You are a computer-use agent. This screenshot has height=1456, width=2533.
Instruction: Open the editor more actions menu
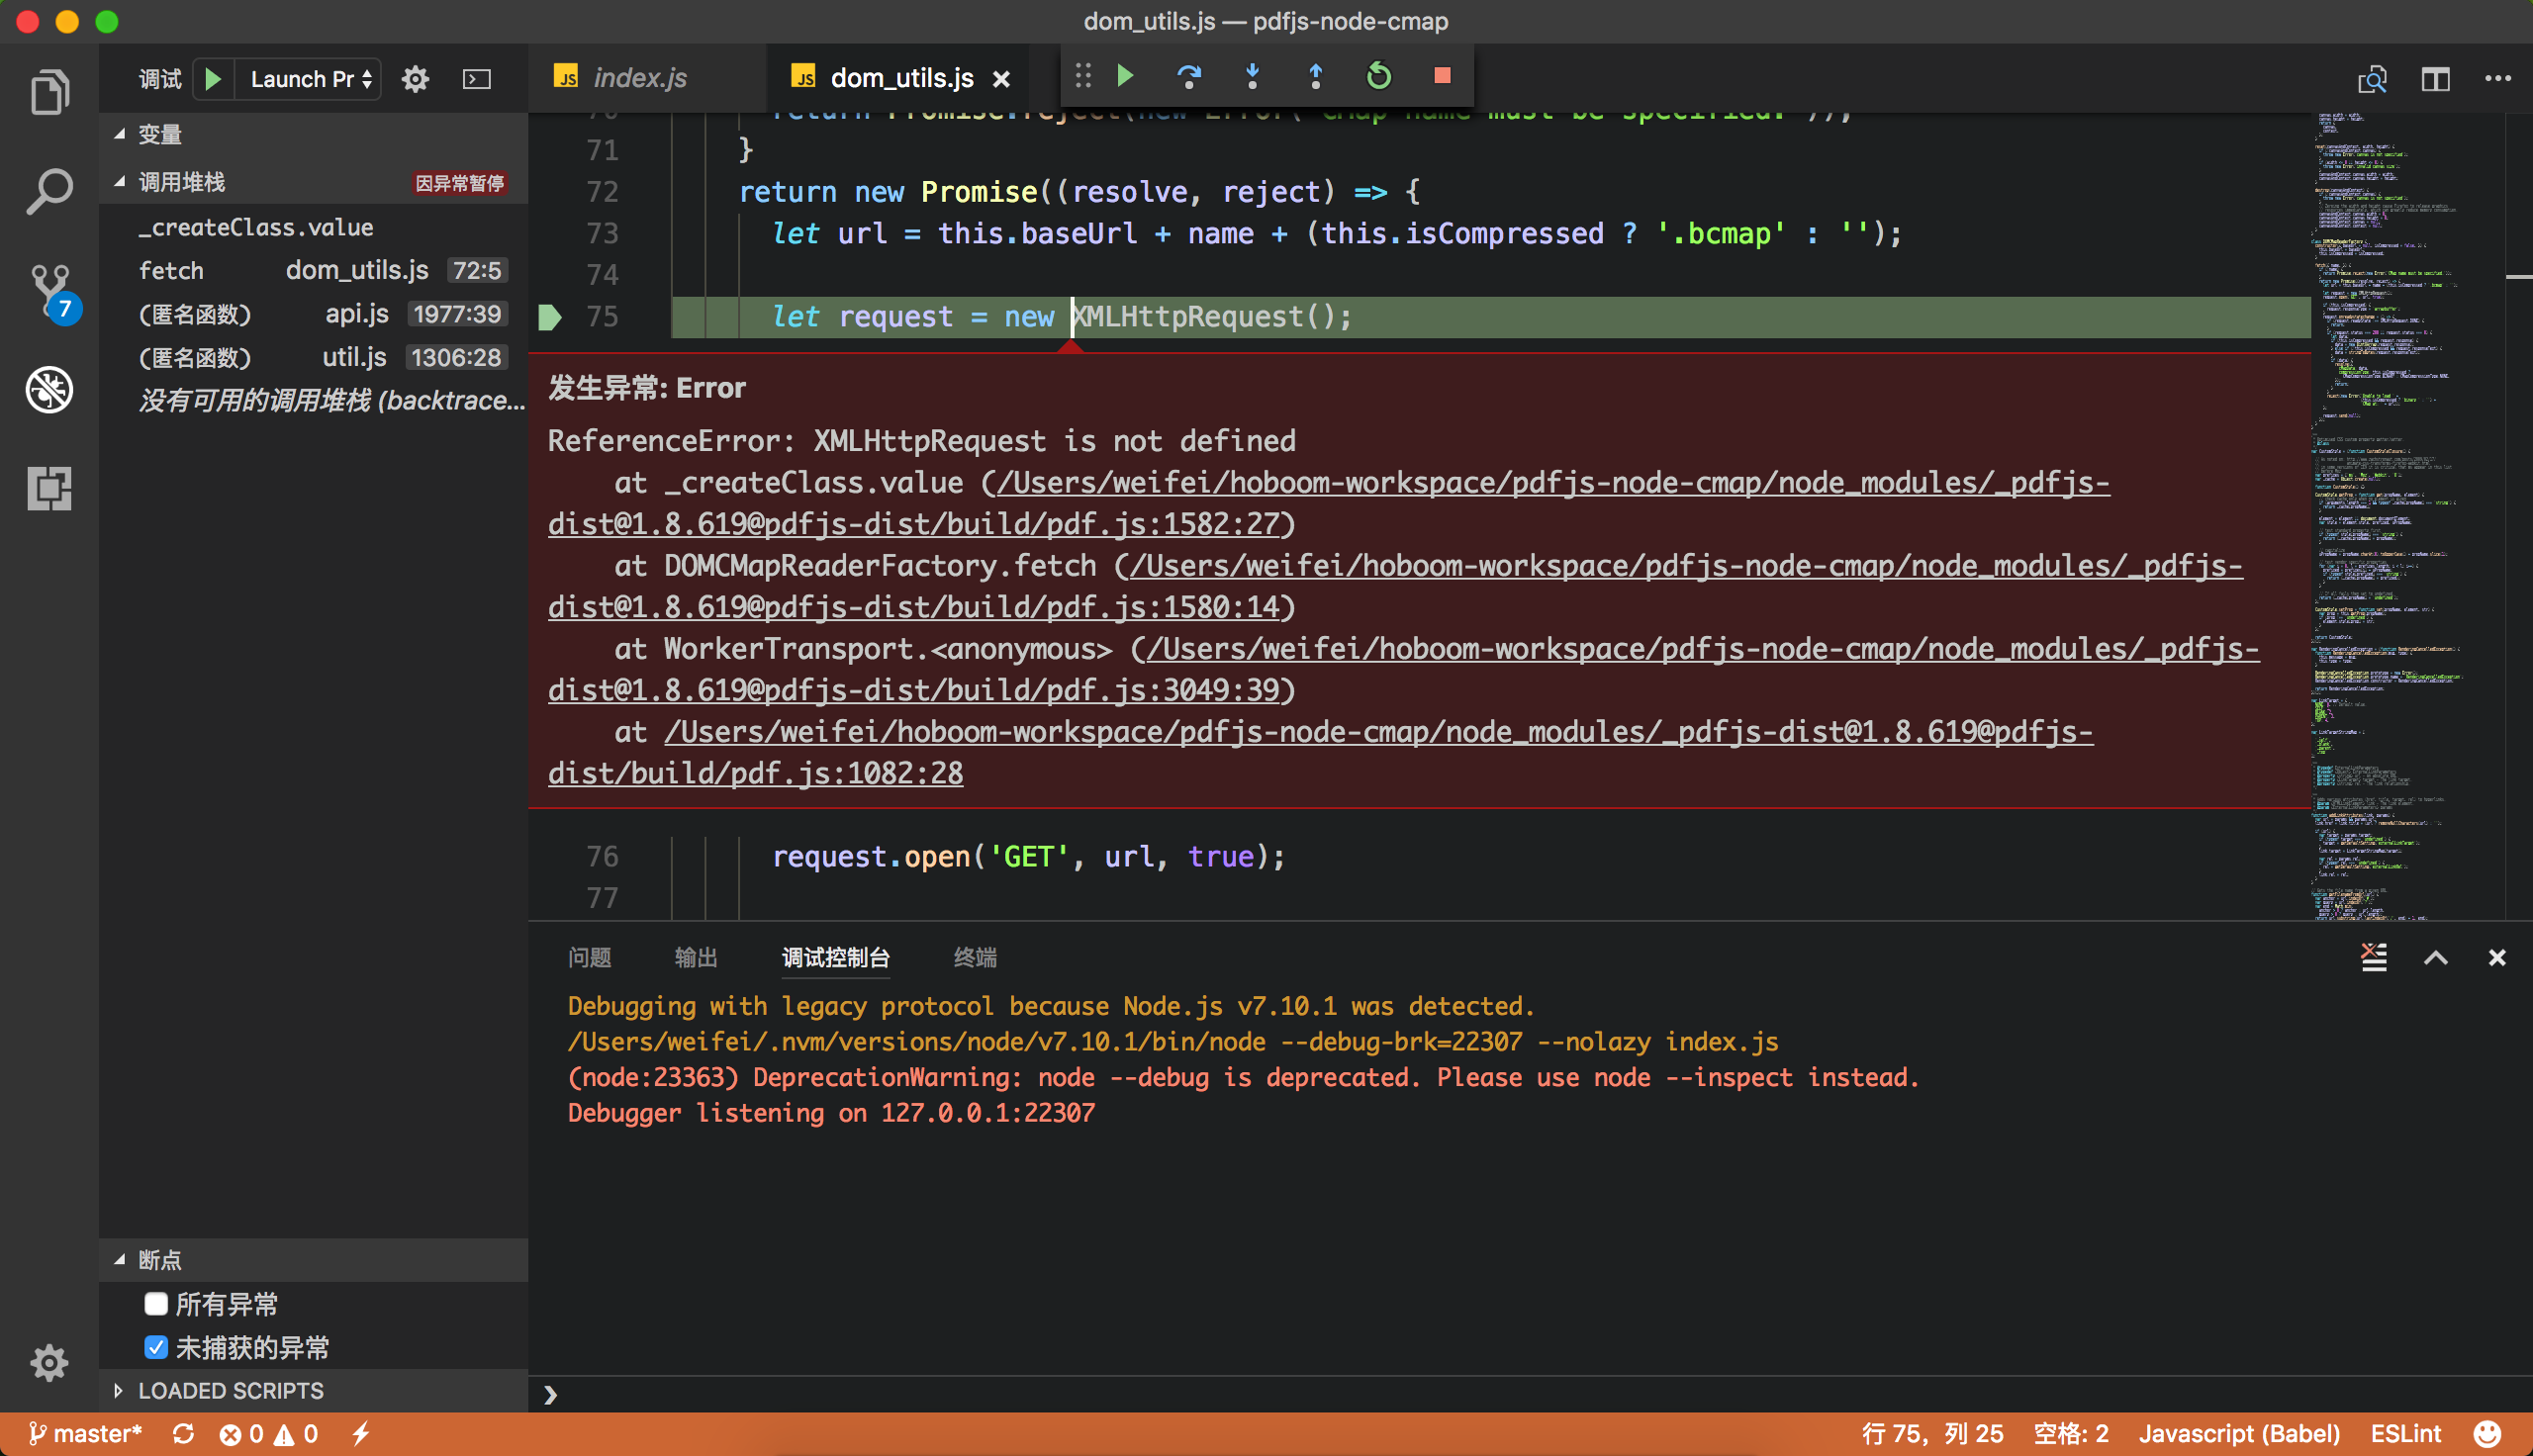click(2497, 79)
